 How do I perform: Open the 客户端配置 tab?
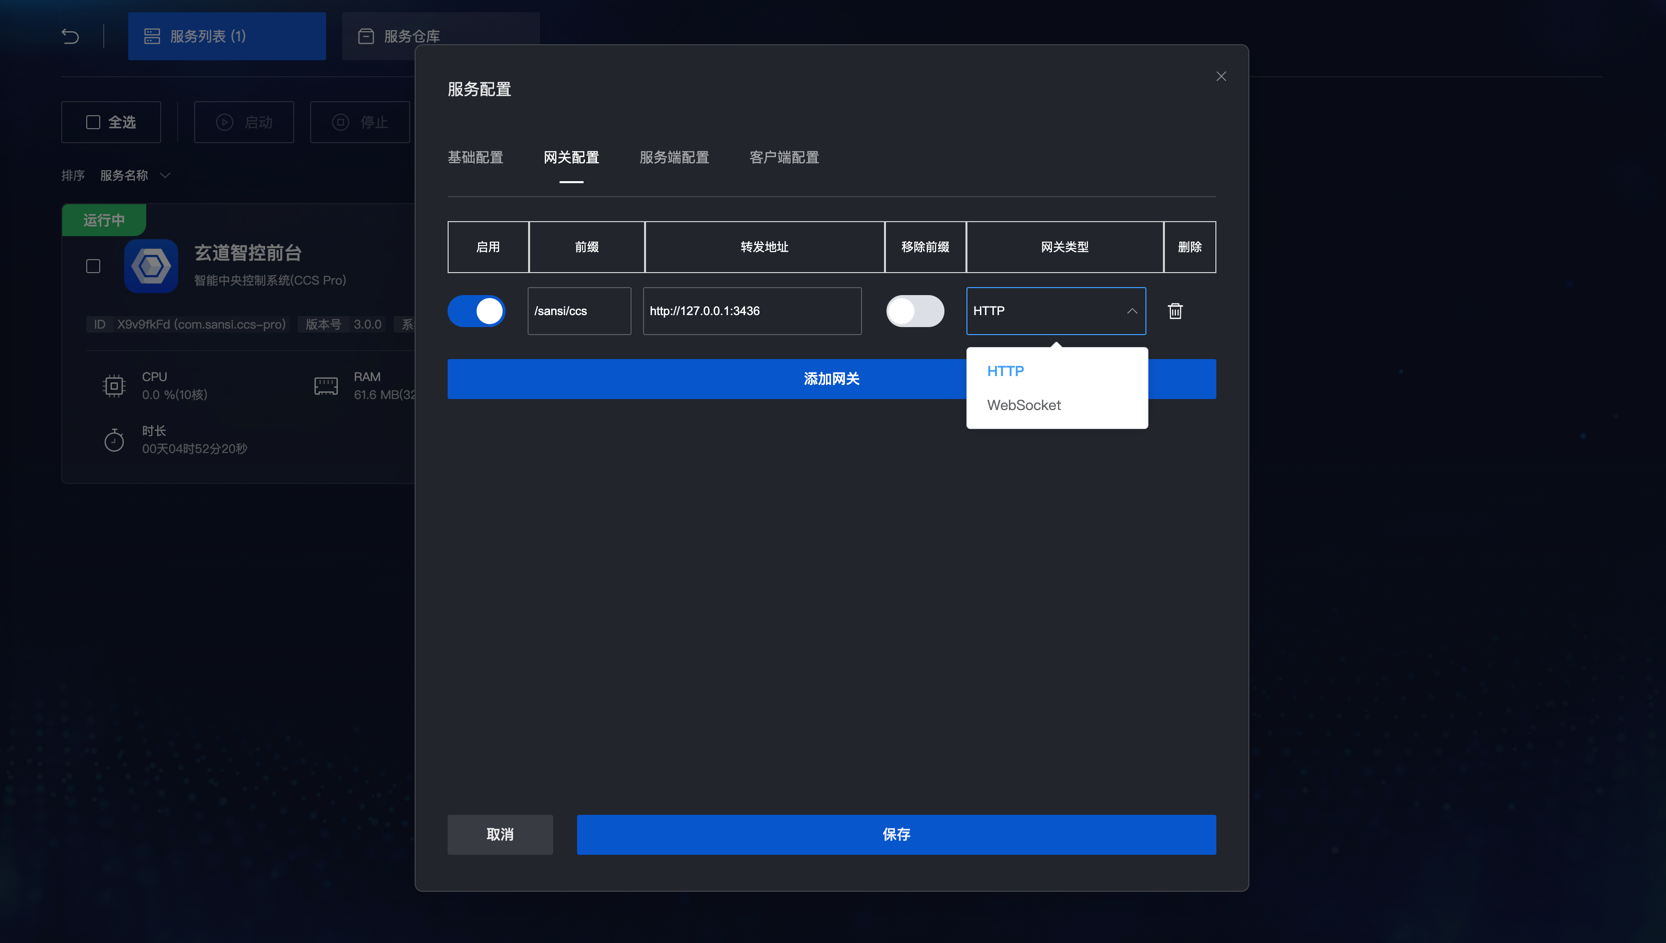point(784,157)
